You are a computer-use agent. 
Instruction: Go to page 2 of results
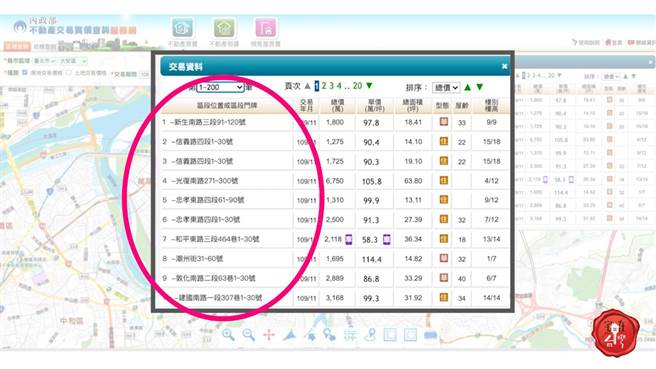(x=324, y=86)
